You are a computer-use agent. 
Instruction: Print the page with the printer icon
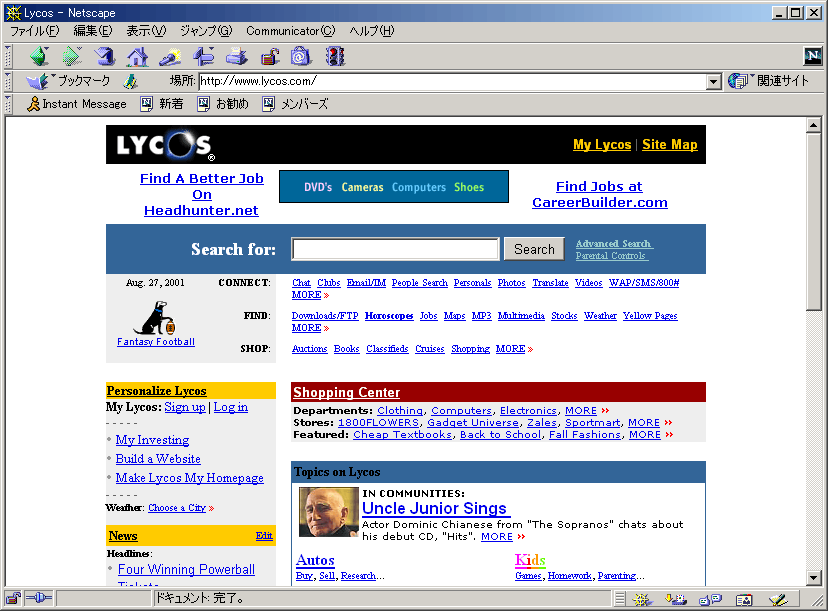237,56
